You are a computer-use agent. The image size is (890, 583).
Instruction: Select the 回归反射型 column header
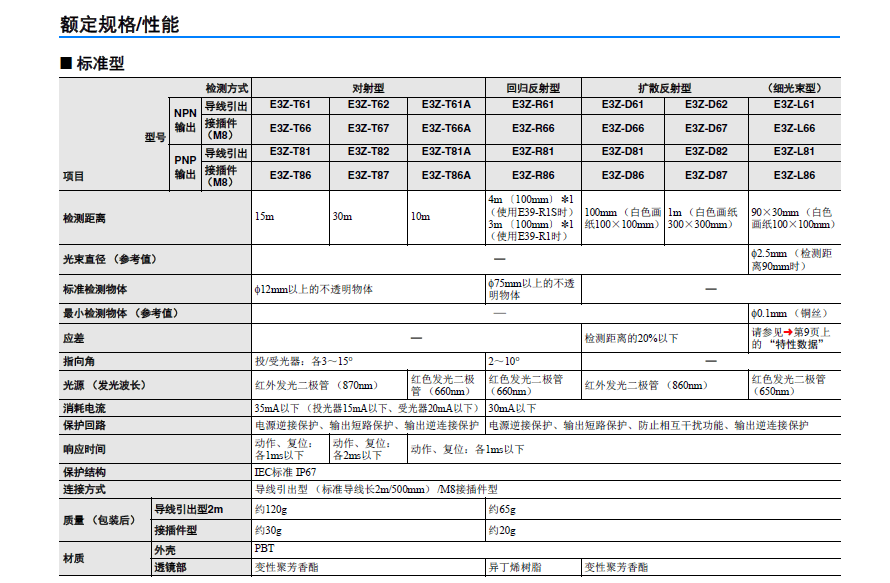point(533,88)
